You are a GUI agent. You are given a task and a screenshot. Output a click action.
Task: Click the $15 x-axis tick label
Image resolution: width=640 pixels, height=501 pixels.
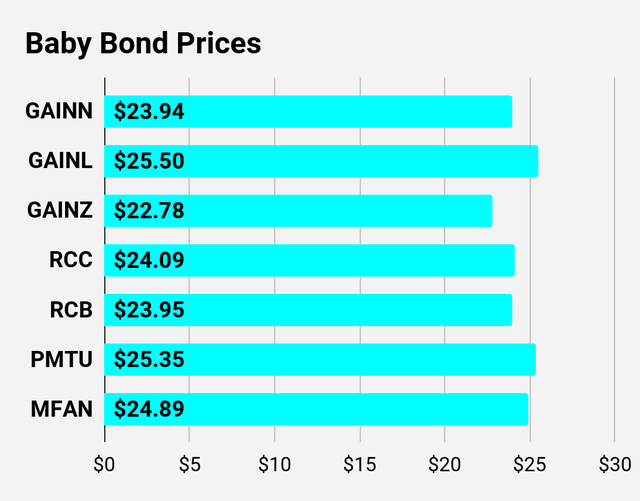359,464
